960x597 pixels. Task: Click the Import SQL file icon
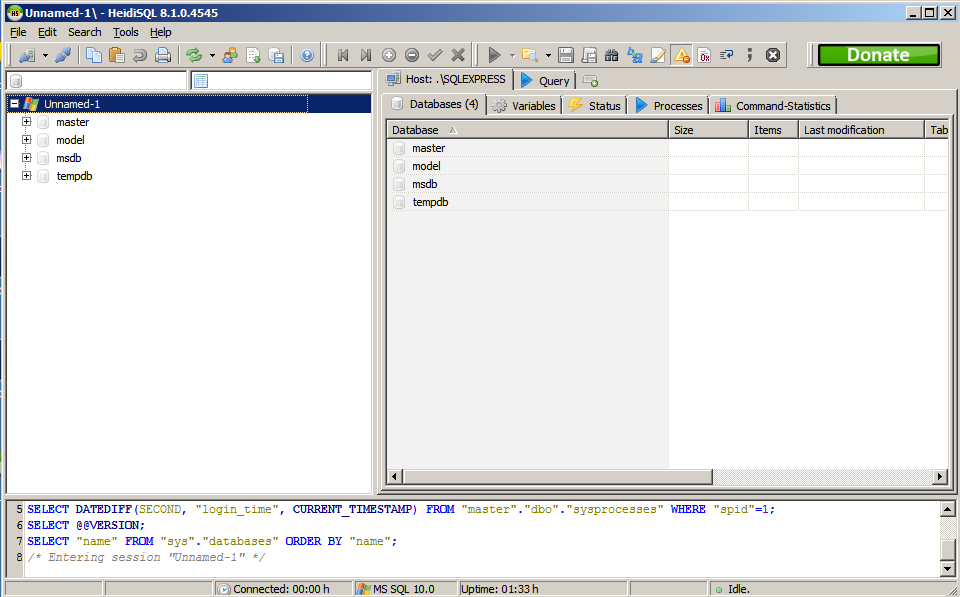coord(253,56)
